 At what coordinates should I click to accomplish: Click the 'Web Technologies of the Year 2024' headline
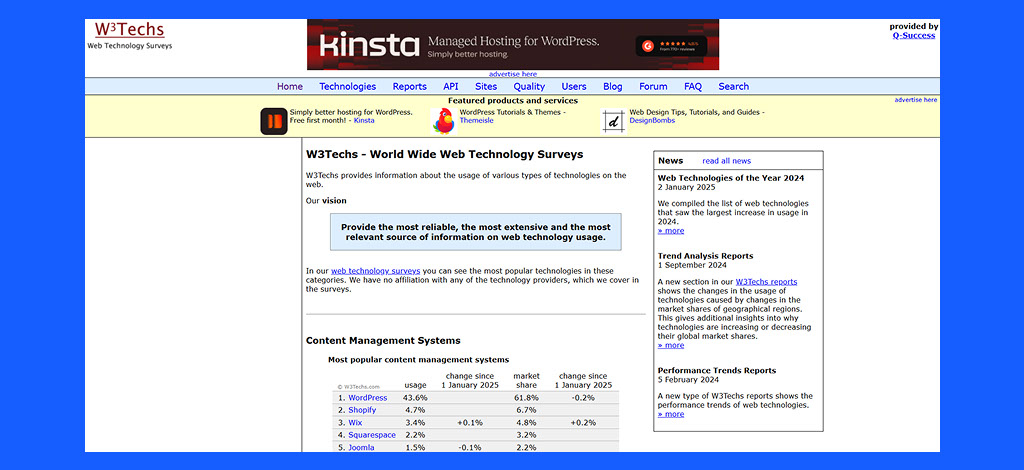pyautogui.click(x=731, y=178)
